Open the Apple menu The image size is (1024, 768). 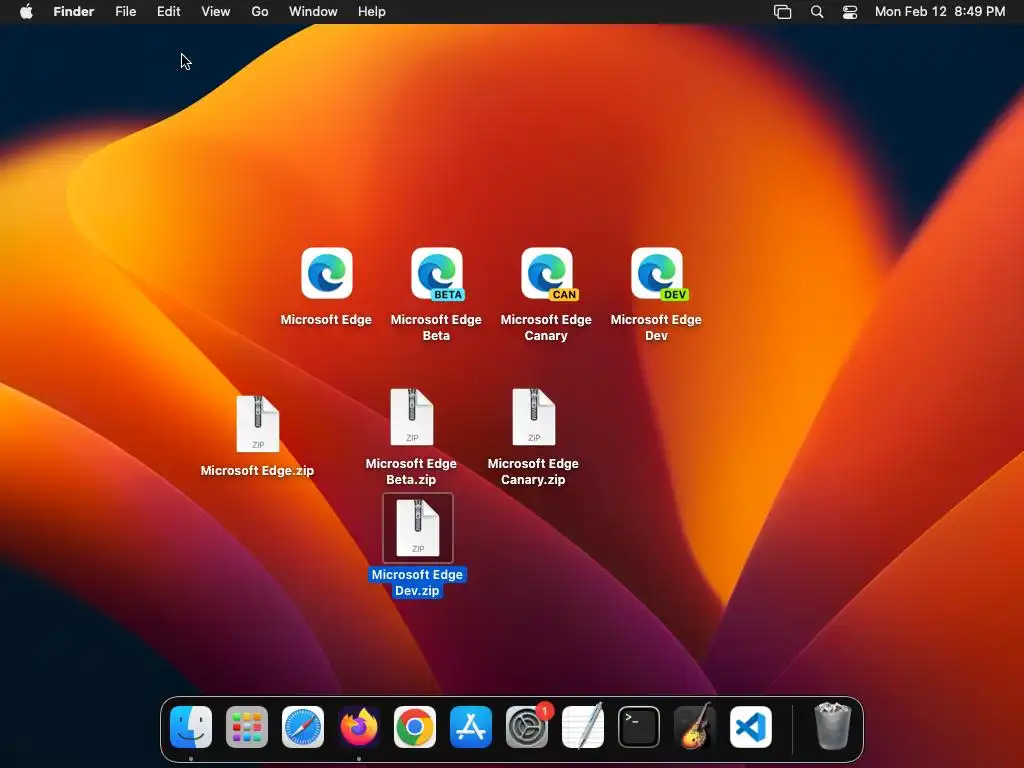click(x=26, y=12)
